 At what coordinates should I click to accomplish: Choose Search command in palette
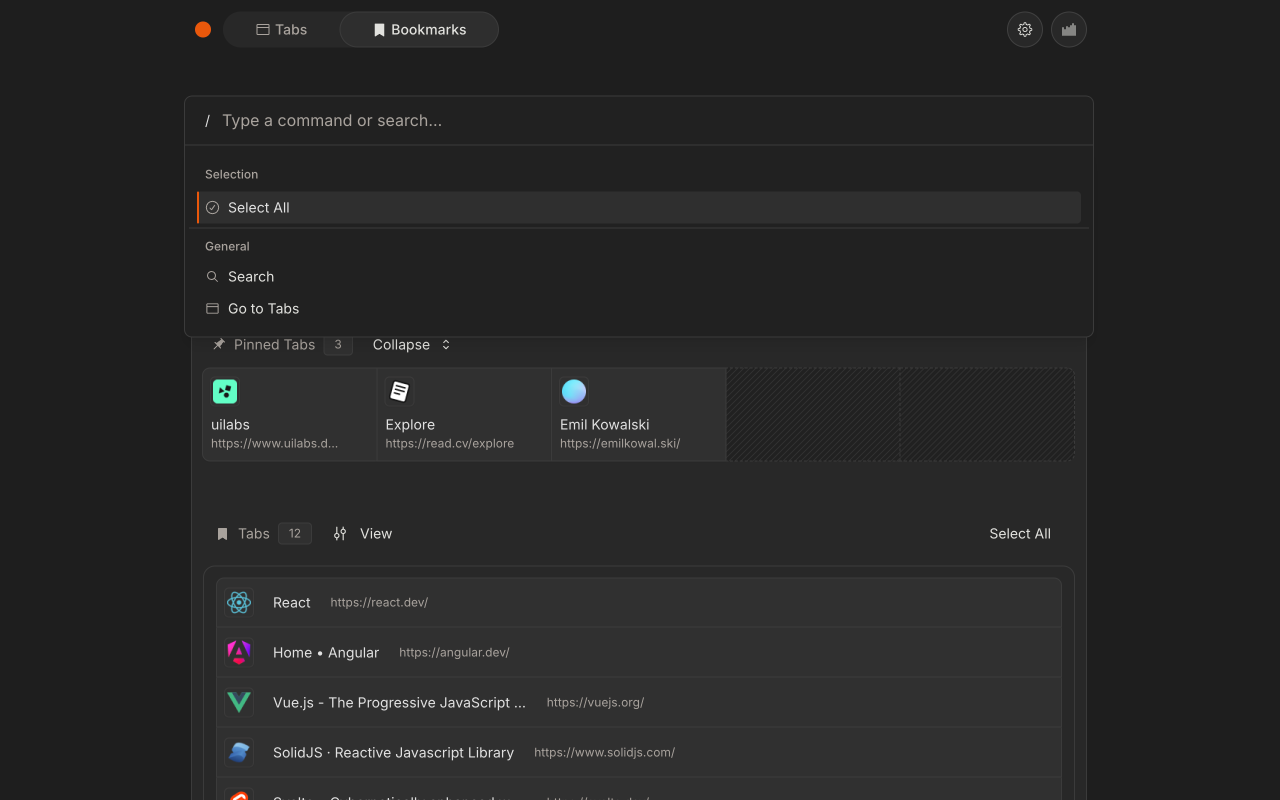coord(639,277)
